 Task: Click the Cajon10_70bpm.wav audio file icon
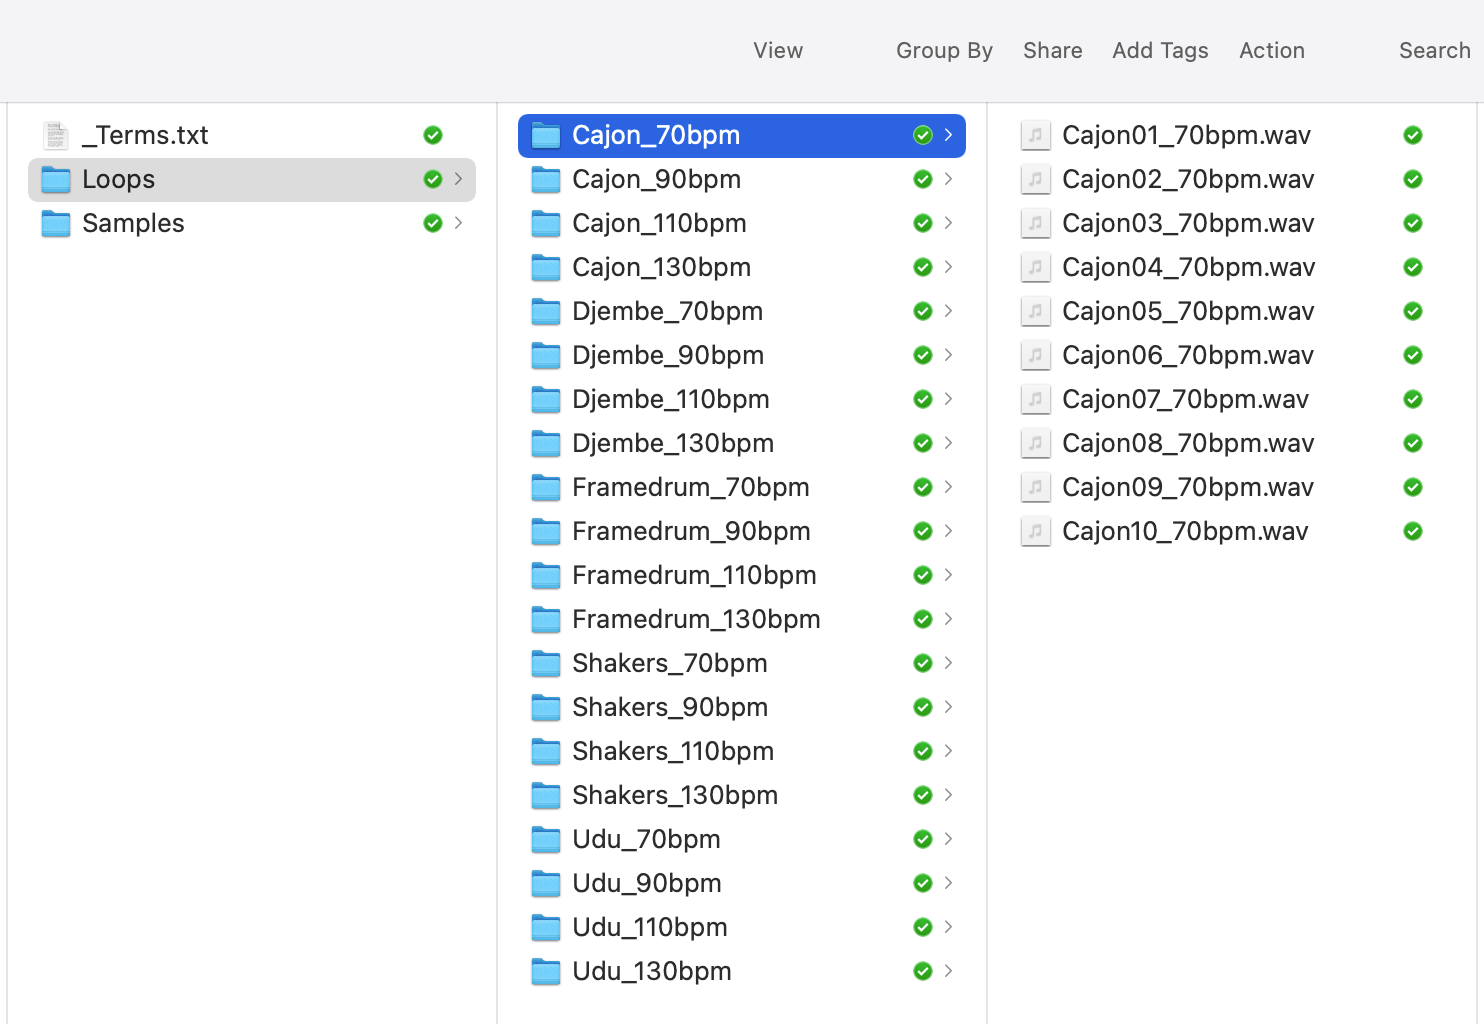pyautogui.click(x=1036, y=531)
